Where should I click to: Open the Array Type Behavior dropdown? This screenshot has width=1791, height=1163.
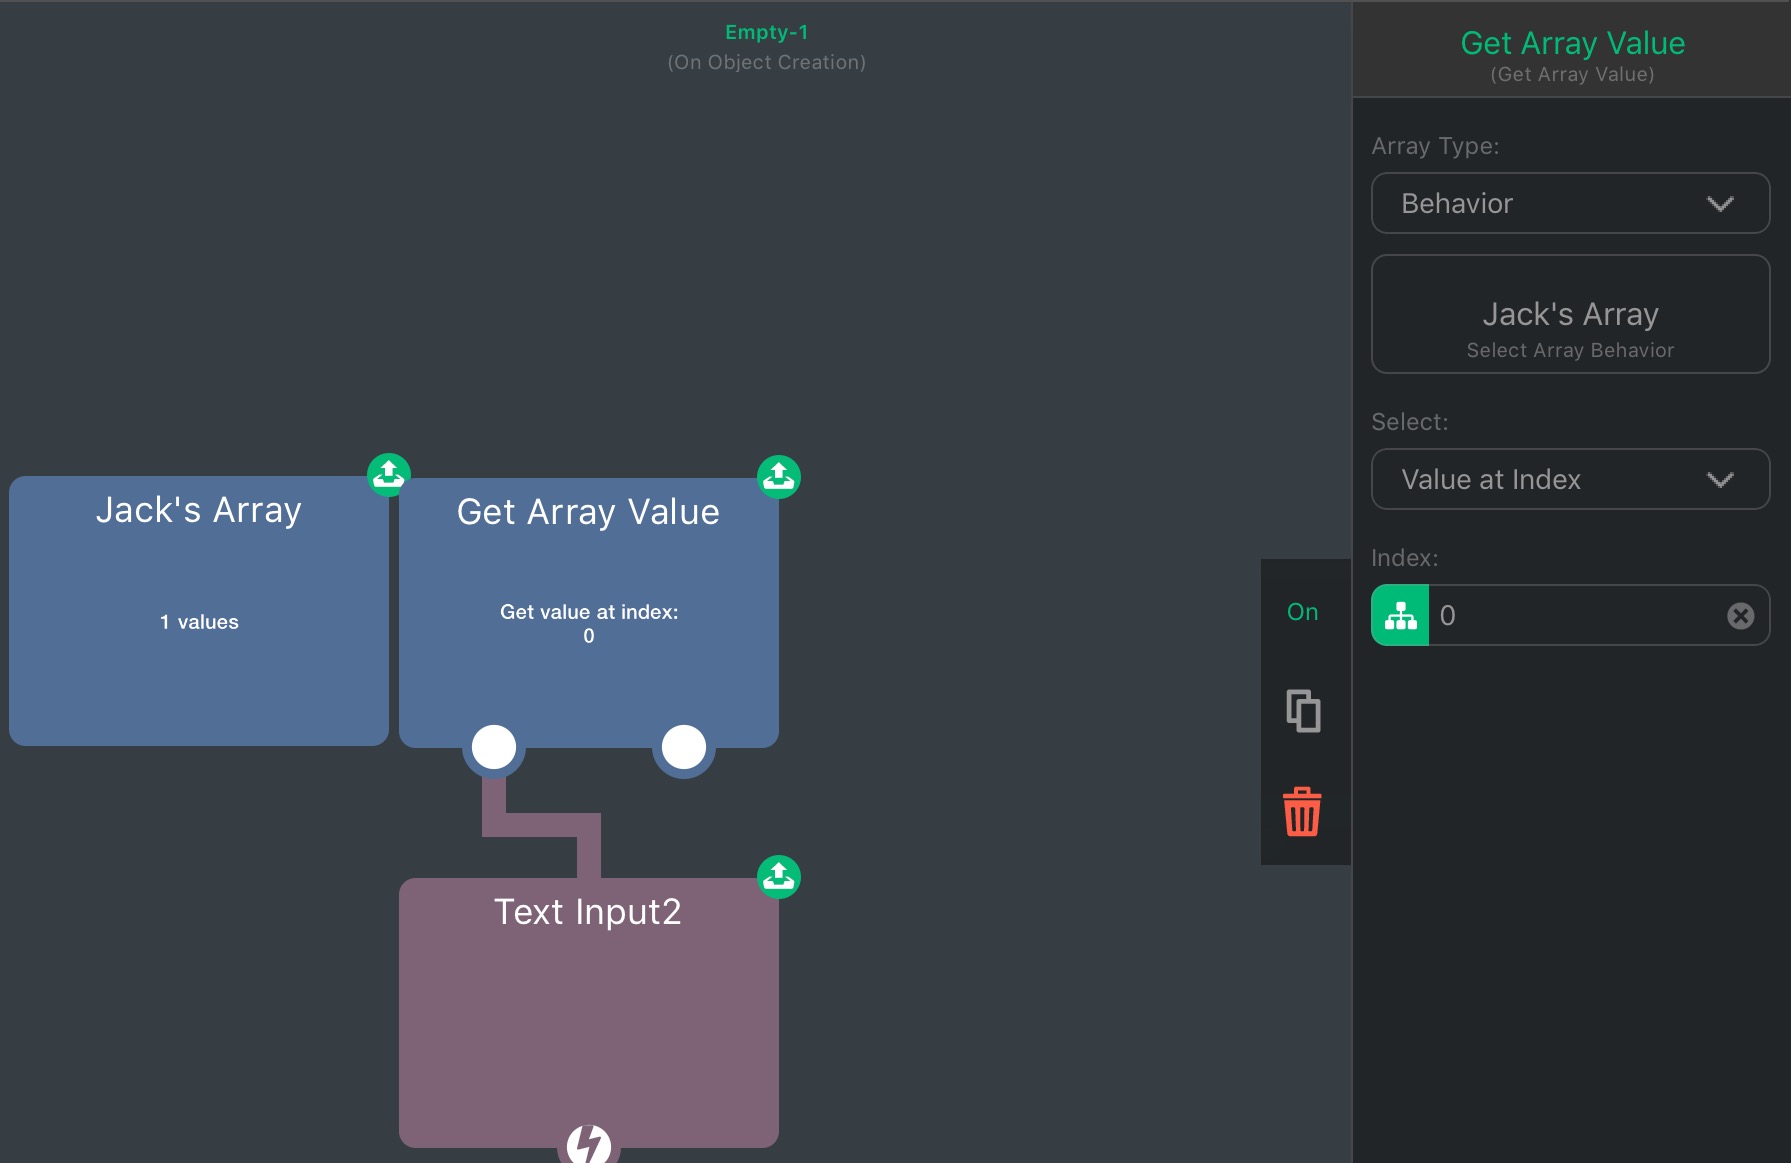coord(1569,203)
